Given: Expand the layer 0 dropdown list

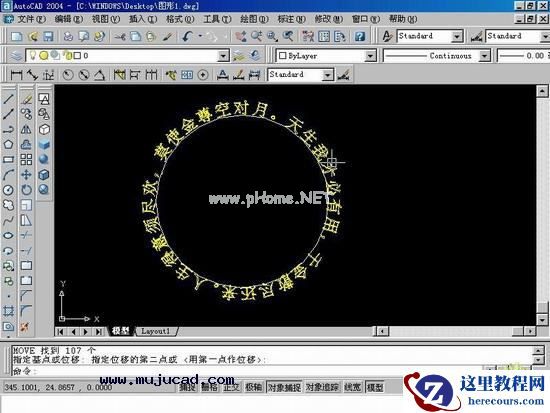Looking at the screenshot, I should 223,55.
